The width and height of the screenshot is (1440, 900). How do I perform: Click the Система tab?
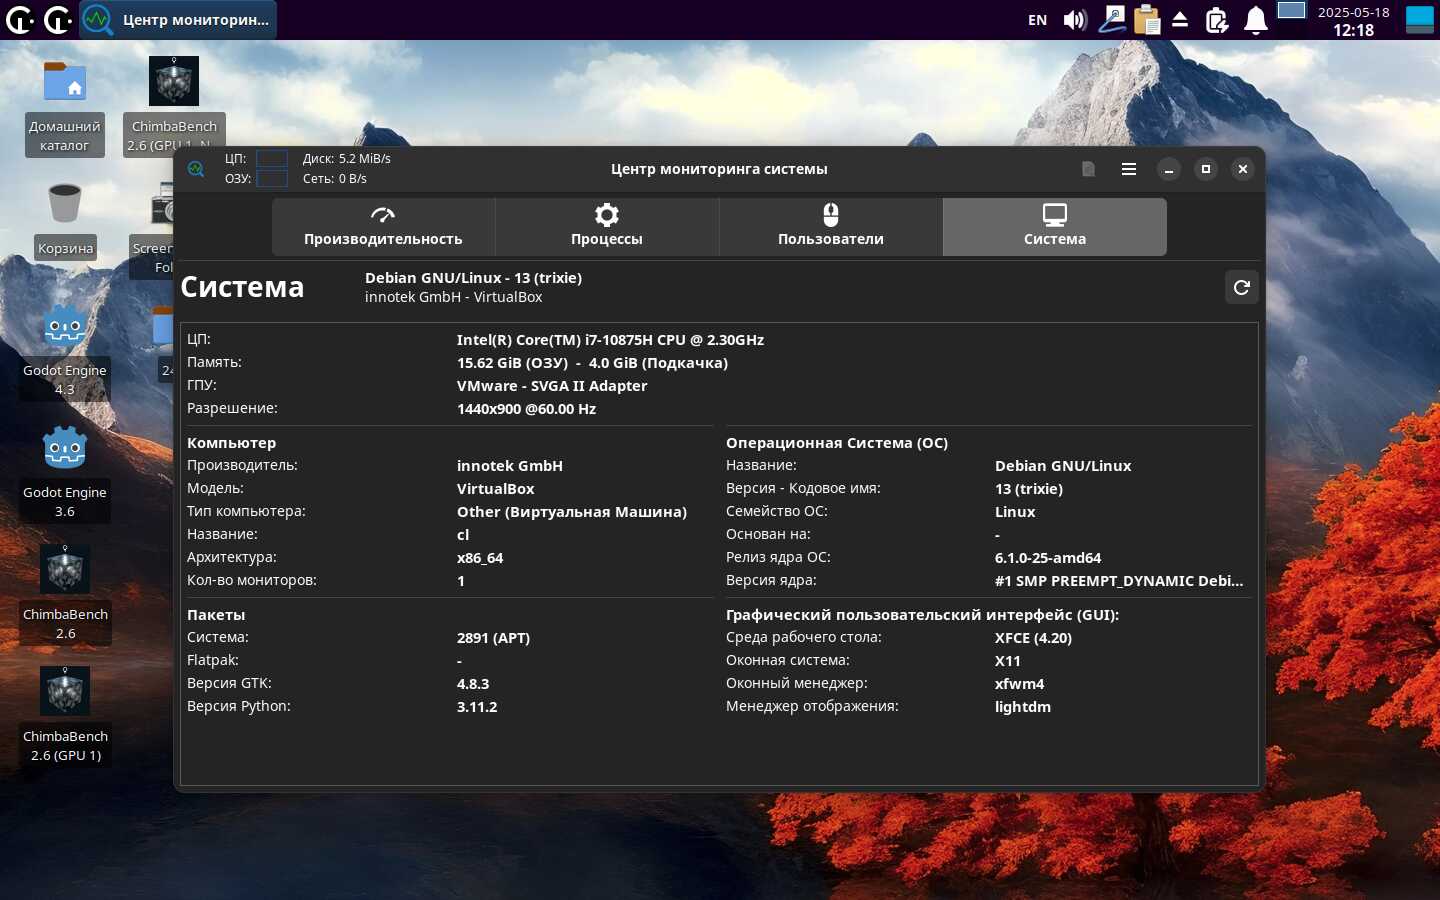tap(1054, 227)
